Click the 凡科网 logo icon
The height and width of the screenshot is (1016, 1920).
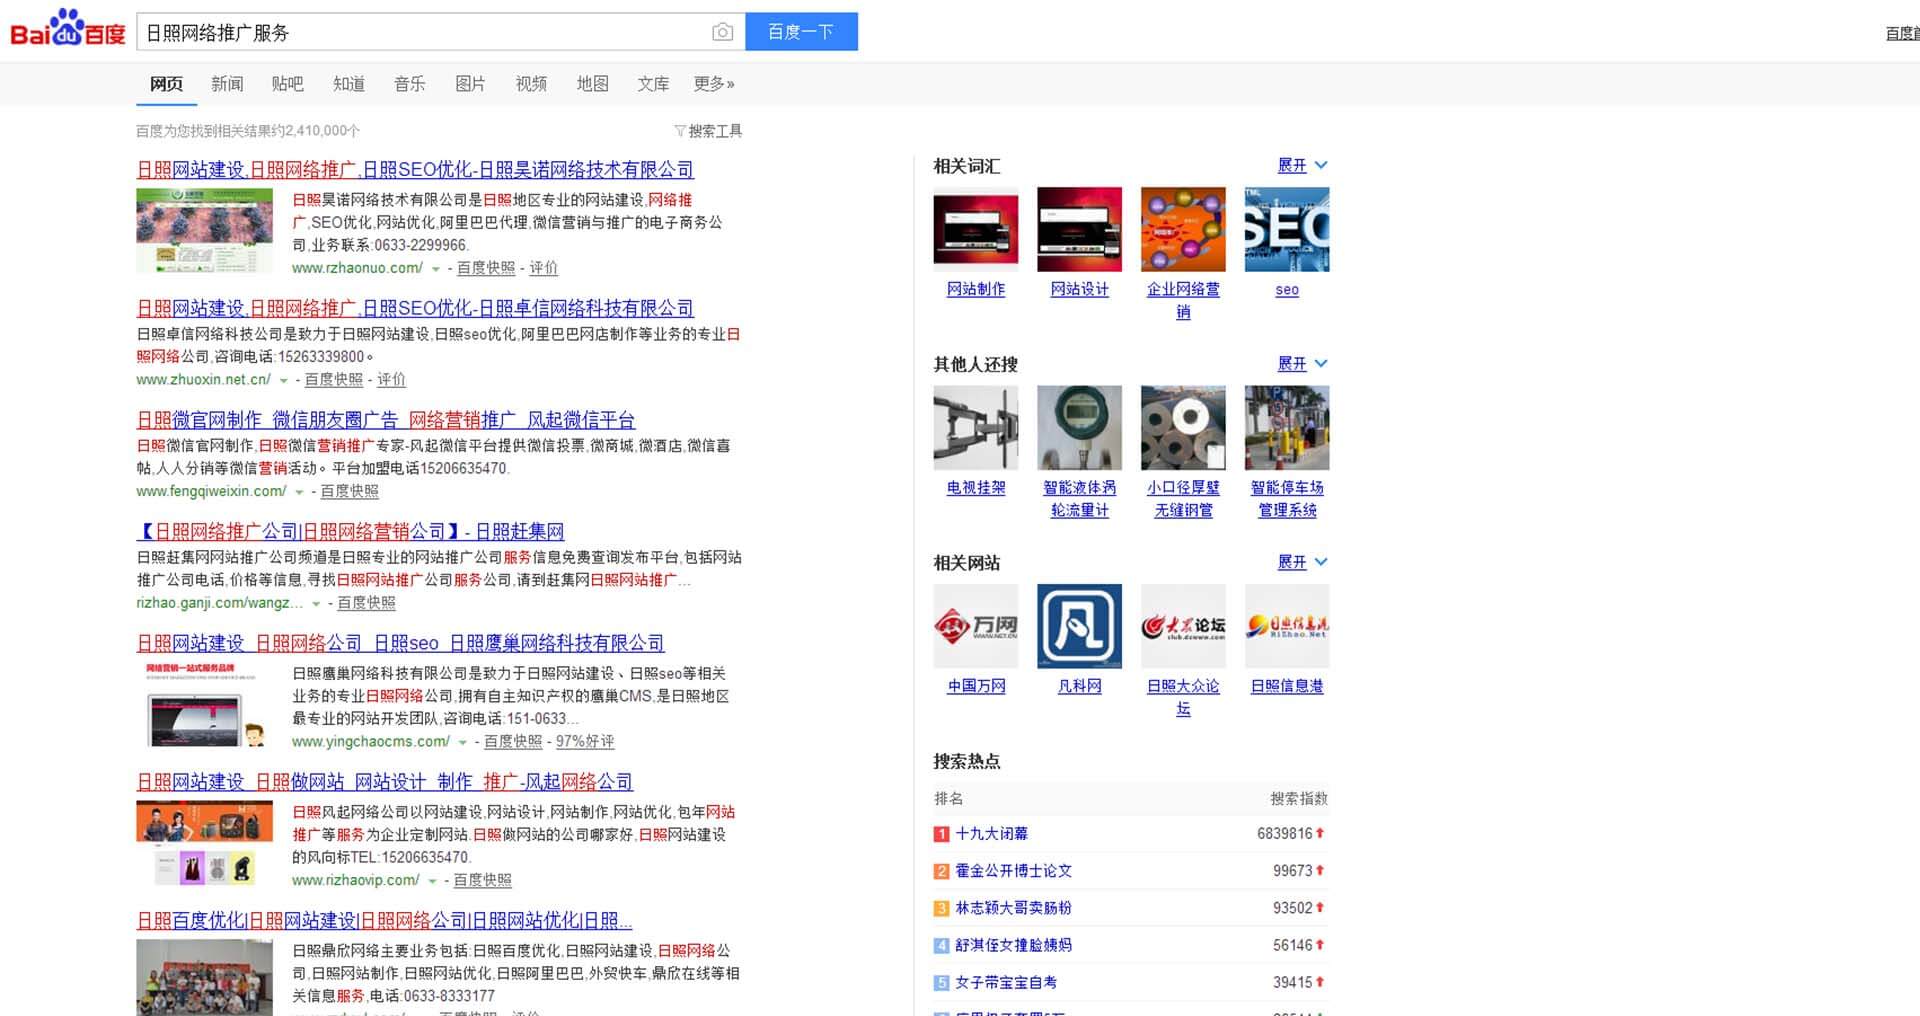pyautogui.click(x=1080, y=626)
